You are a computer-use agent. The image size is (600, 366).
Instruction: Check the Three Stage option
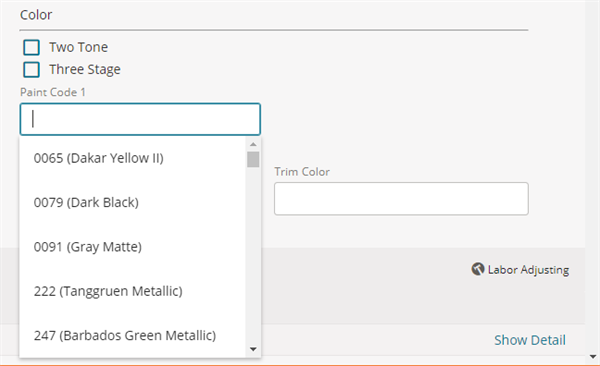(x=31, y=70)
